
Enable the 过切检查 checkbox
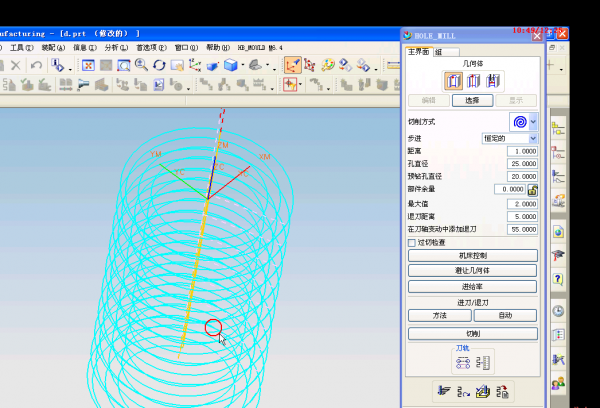coord(411,242)
